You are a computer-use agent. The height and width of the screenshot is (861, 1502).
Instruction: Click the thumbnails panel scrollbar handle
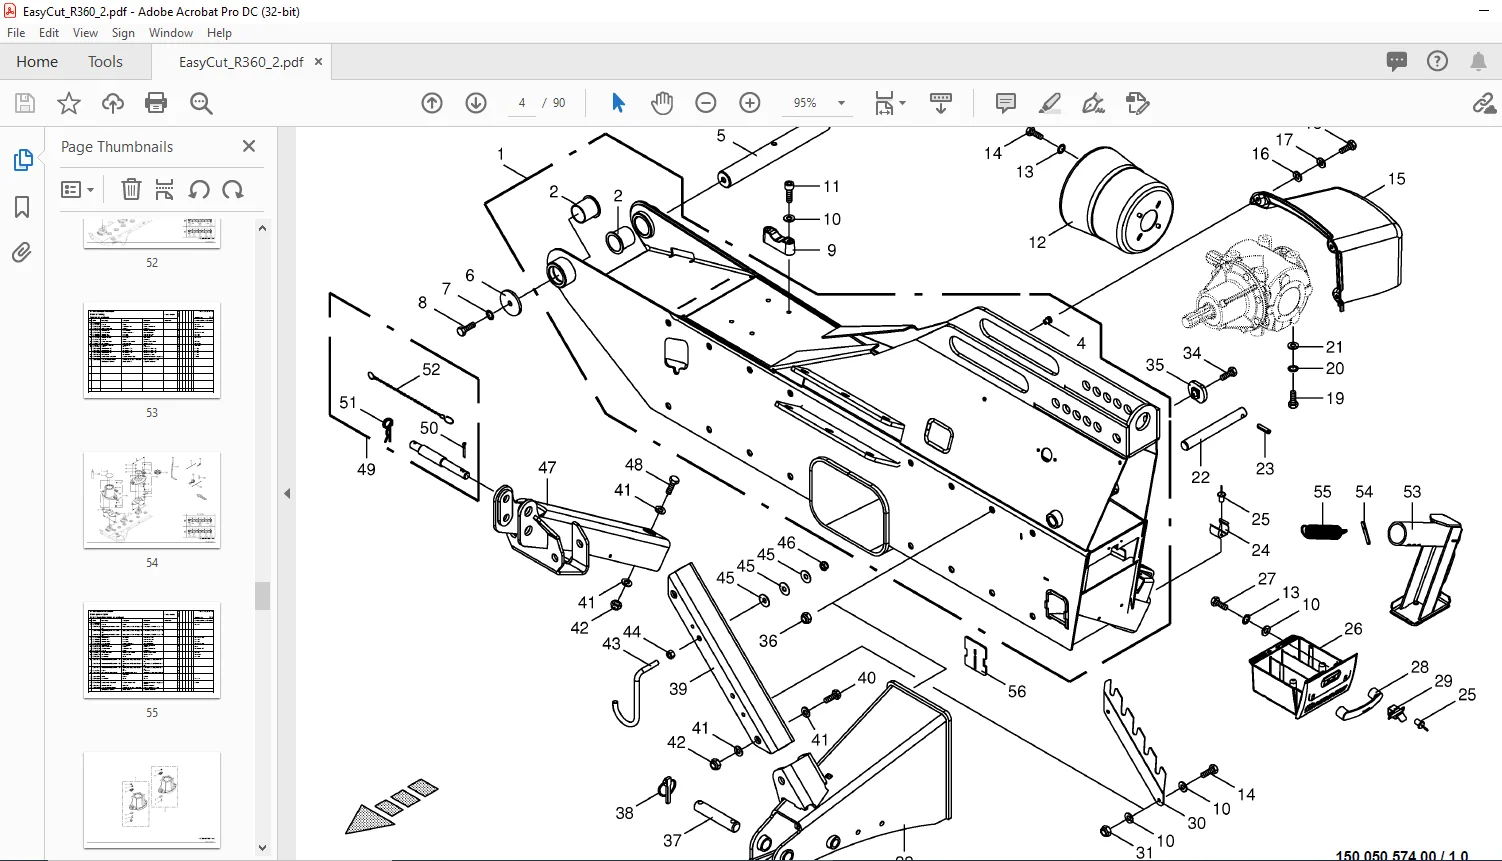[263, 596]
